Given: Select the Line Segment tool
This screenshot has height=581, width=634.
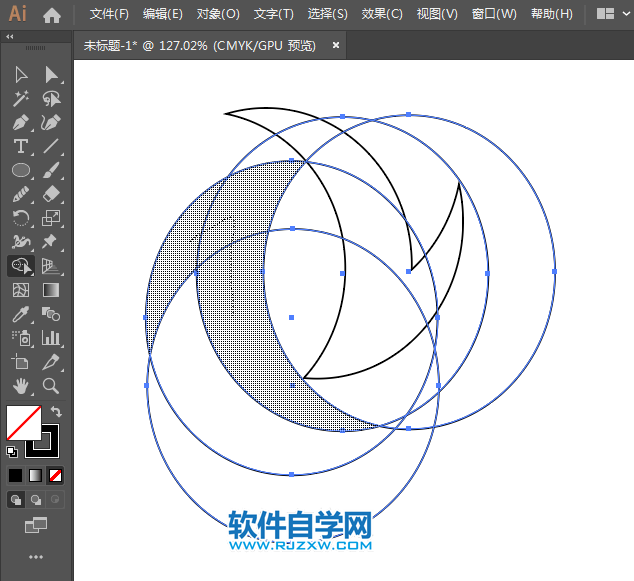Looking at the screenshot, I should coord(51,146).
